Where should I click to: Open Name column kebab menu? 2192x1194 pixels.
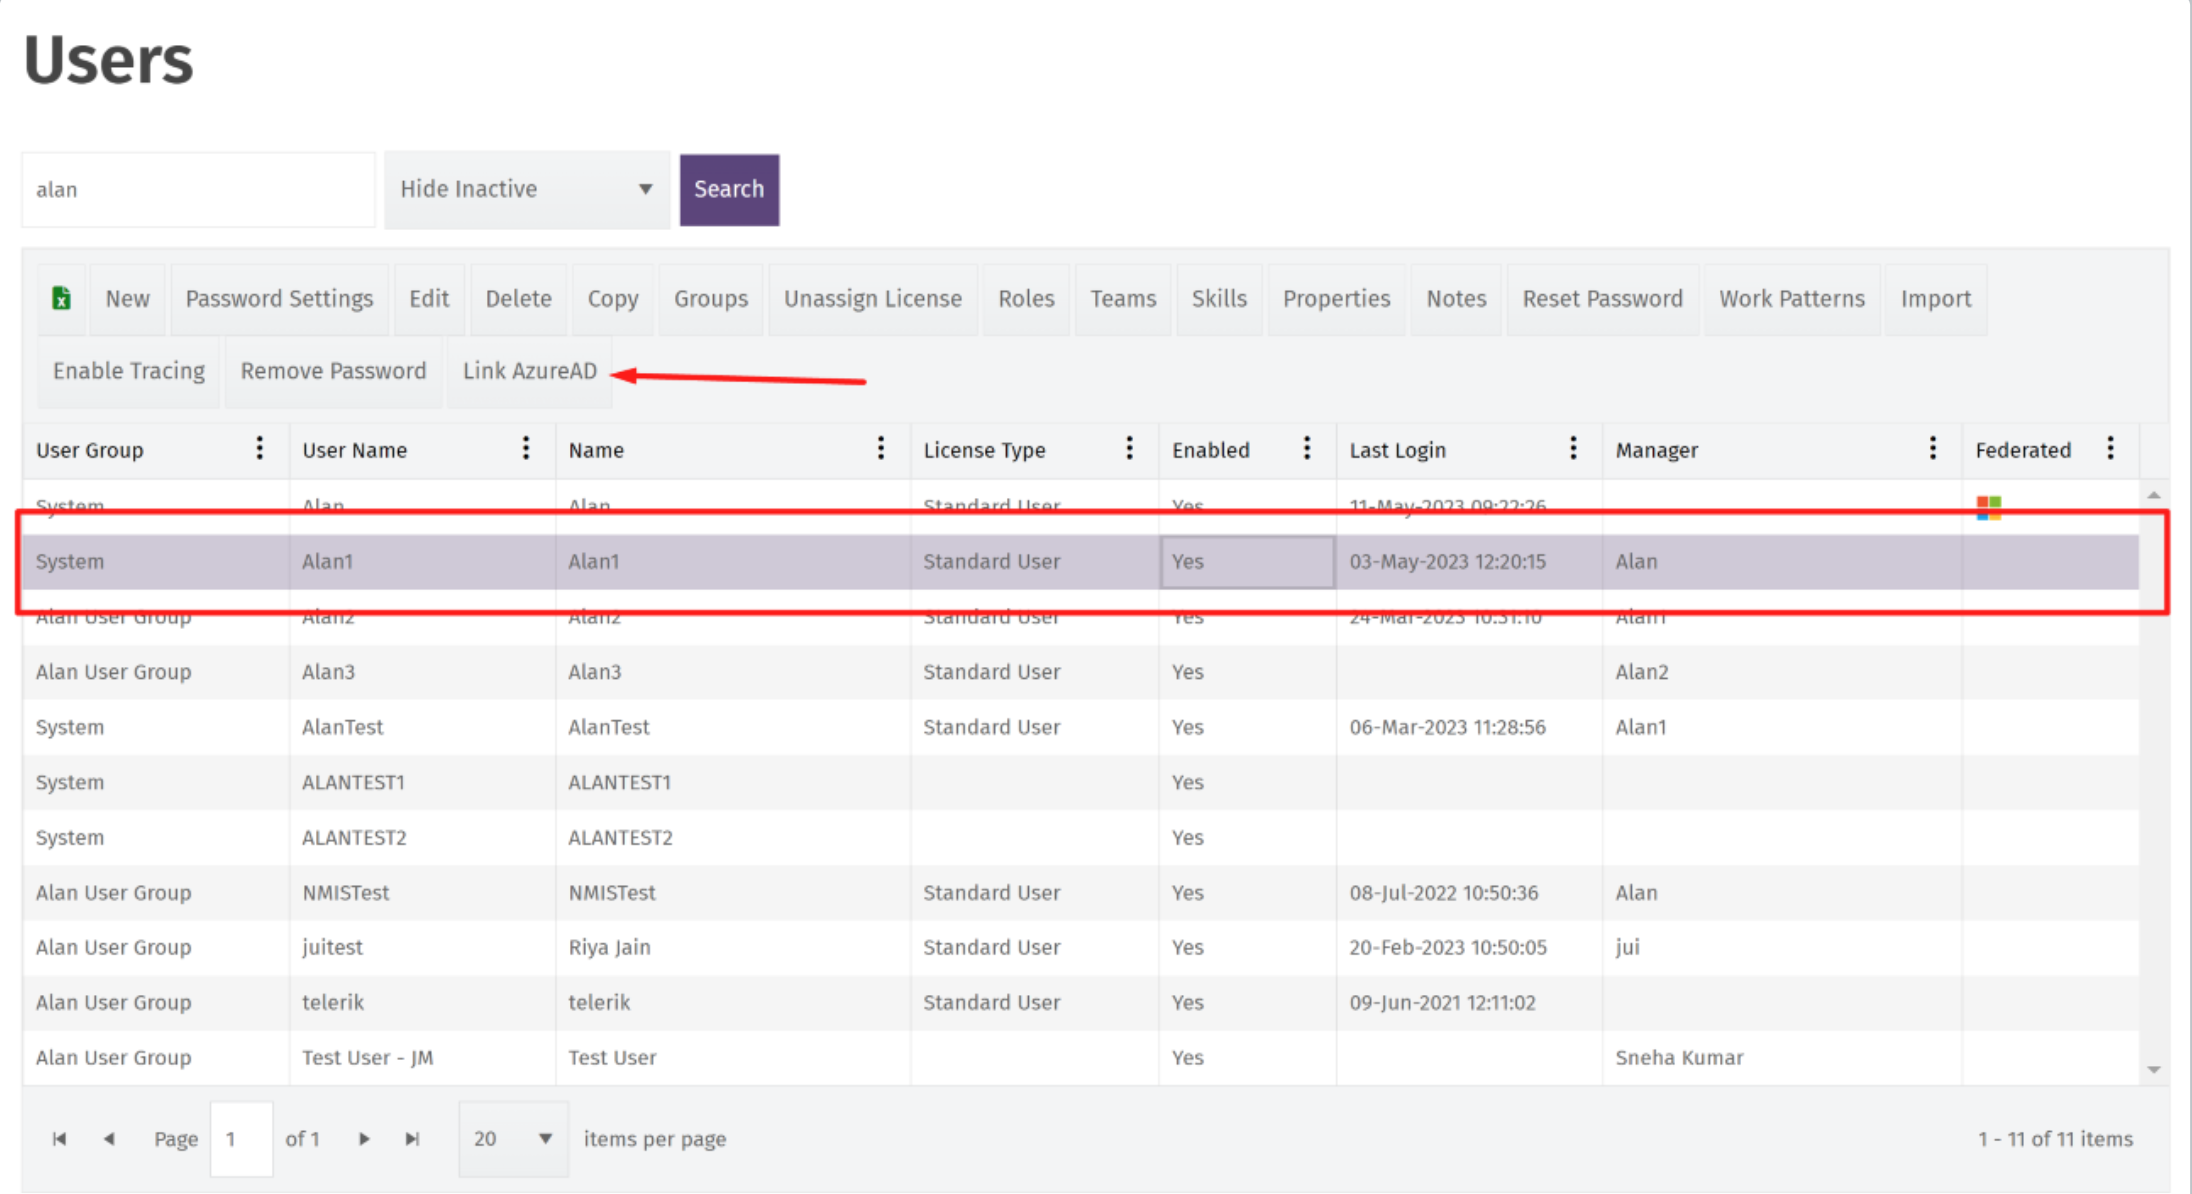point(881,448)
